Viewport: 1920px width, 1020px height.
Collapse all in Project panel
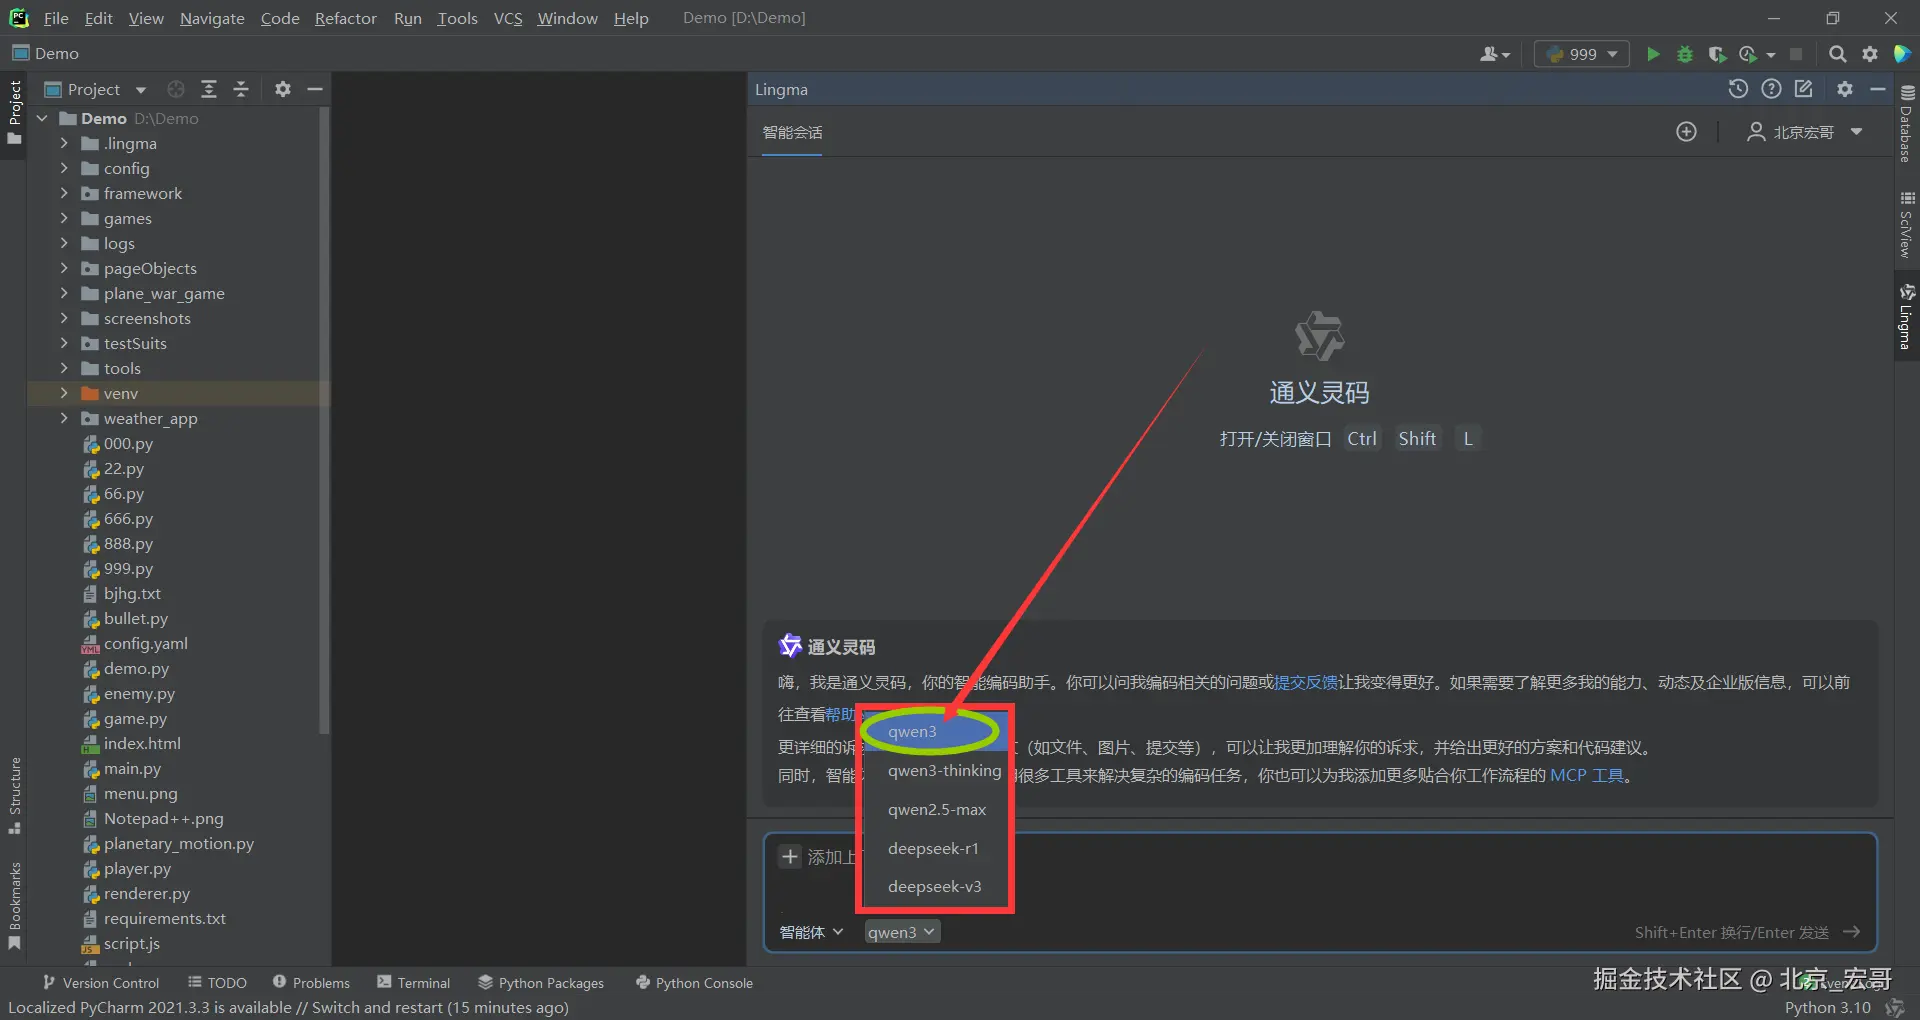241,89
